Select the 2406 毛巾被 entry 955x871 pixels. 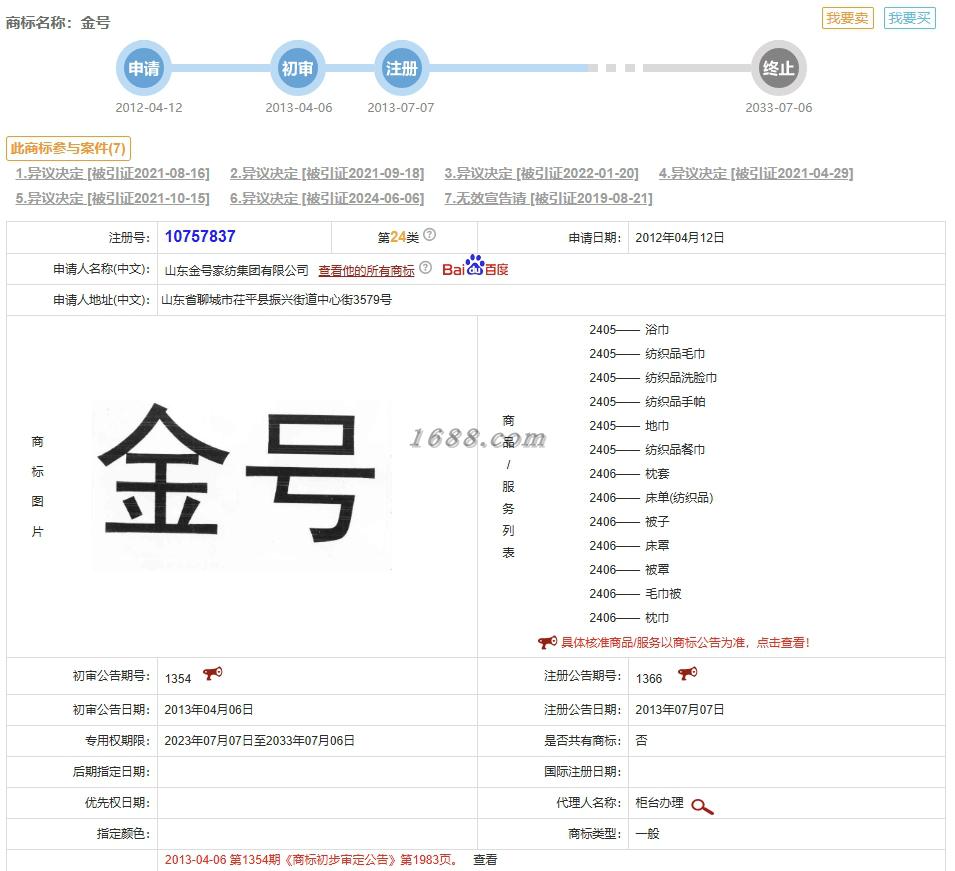[635, 593]
